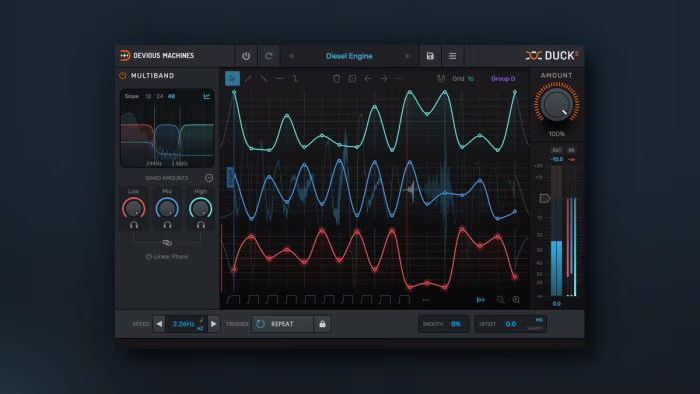The width and height of the screenshot is (700, 394).
Task: Collapse the Band Amounts section
Action: (x=208, y=178)
